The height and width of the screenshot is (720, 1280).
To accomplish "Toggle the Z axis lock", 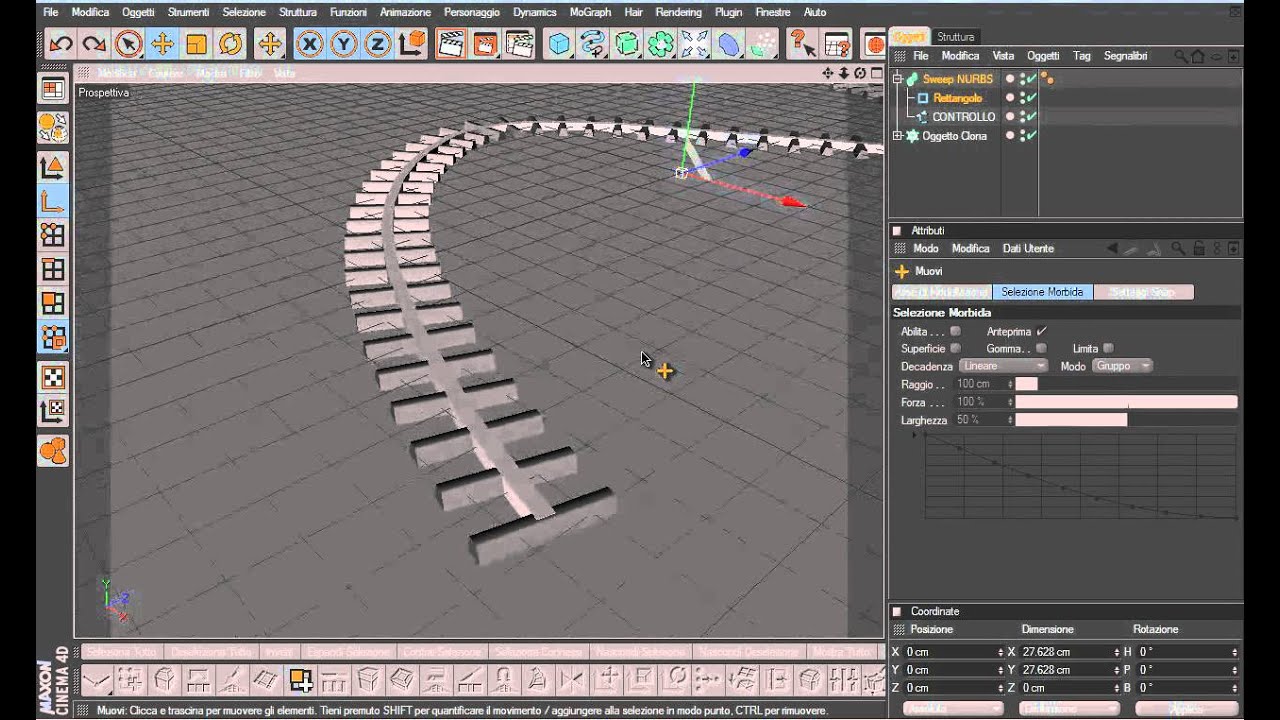I will (x=377, y=44).
